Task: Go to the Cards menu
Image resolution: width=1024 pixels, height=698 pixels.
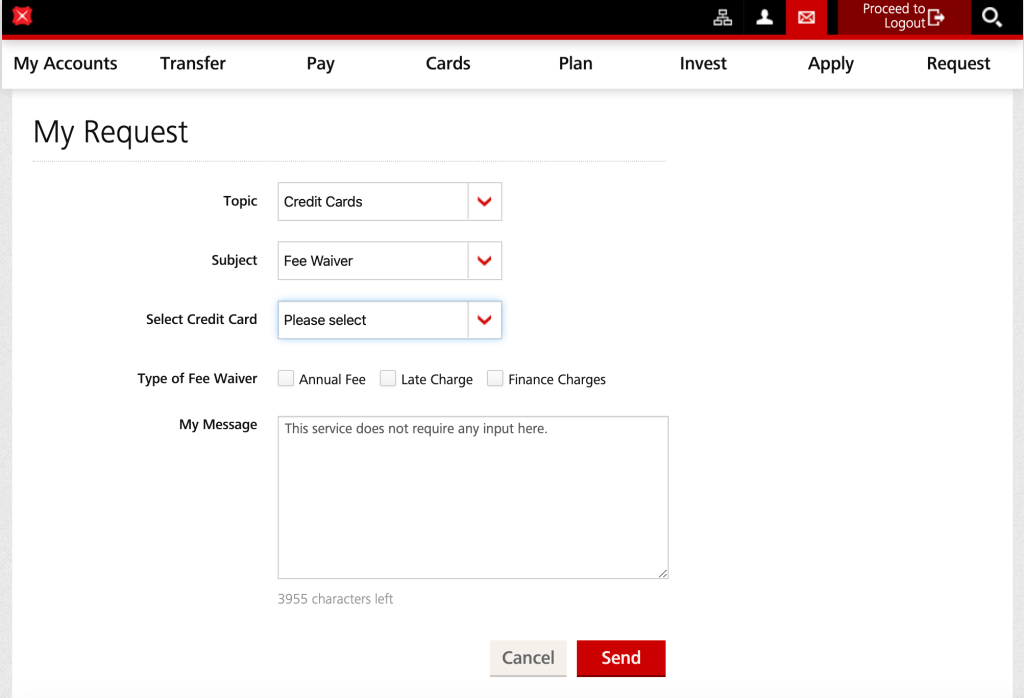Action: click(448, 63)
